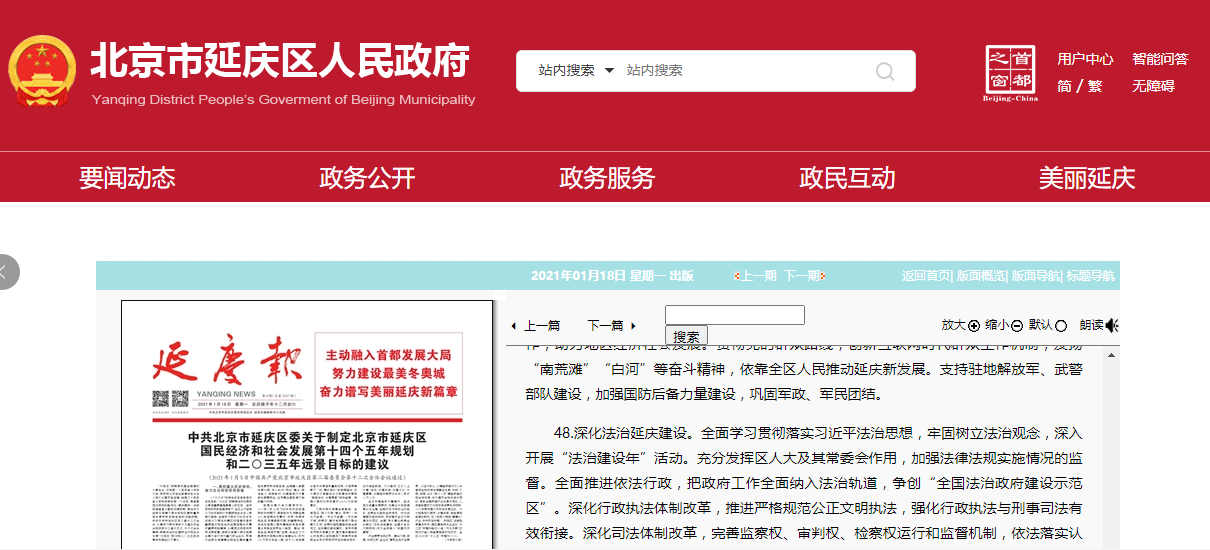Click the 搜索 button
The height and width of the screenshot is (550, 1210).
point(687,336)
